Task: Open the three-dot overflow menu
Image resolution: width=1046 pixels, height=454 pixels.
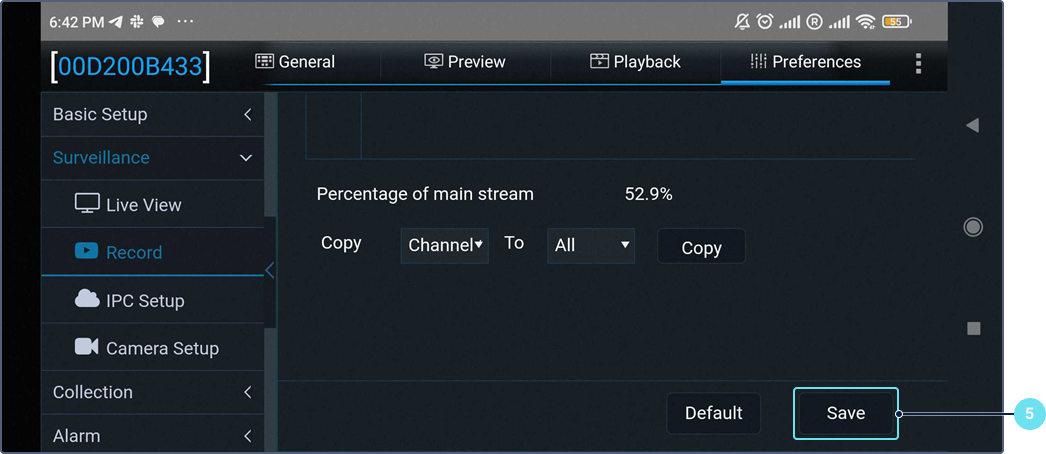Action: [x=918, y=63]
